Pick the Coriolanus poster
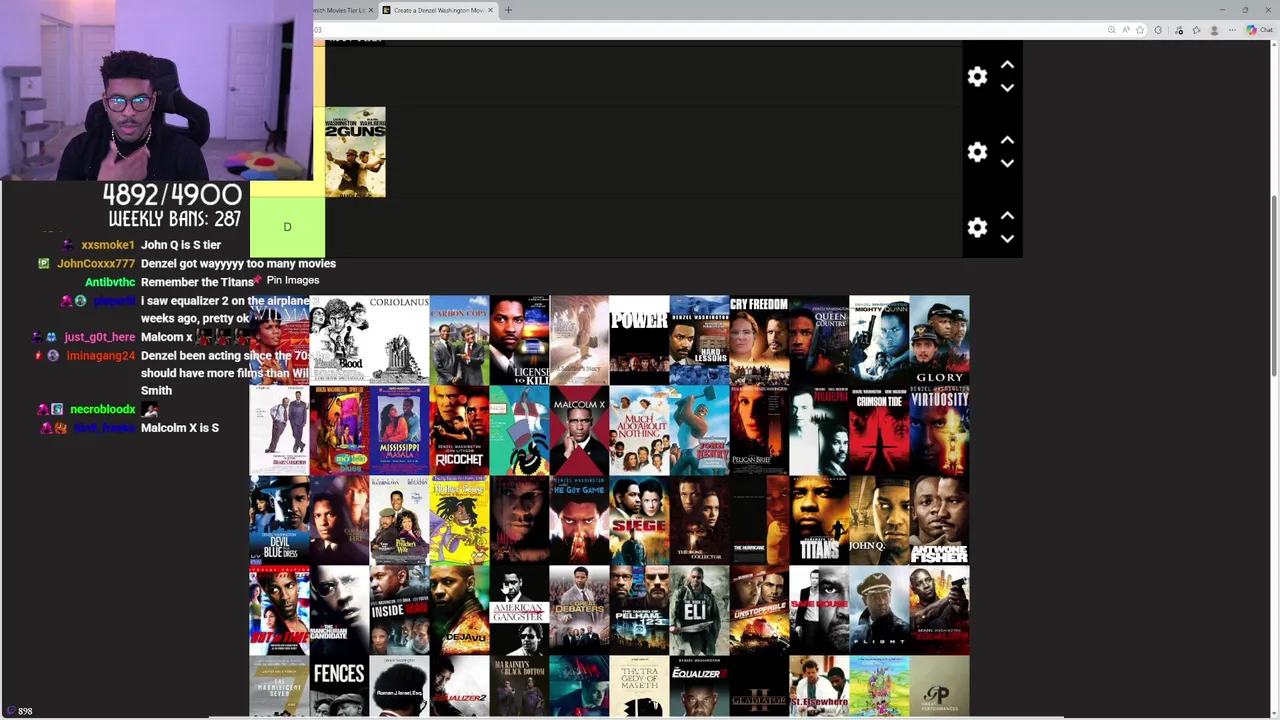This screenshot has height=720, width=1280. point(399,340)
